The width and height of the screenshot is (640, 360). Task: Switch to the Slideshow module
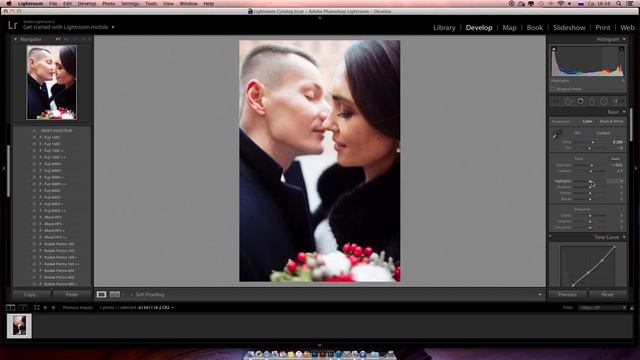(x=569, y=27)
